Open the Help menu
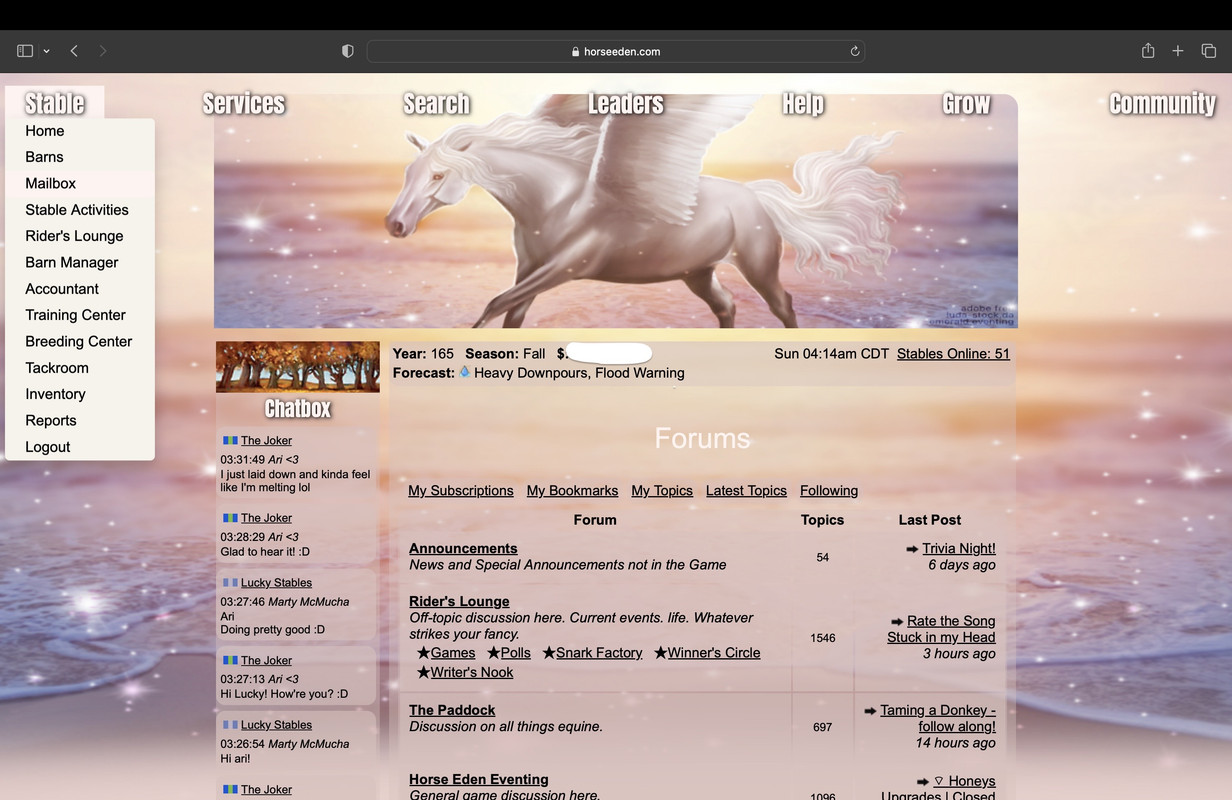The height and width of the screenshot is (800, 1232). pos(803,103)
